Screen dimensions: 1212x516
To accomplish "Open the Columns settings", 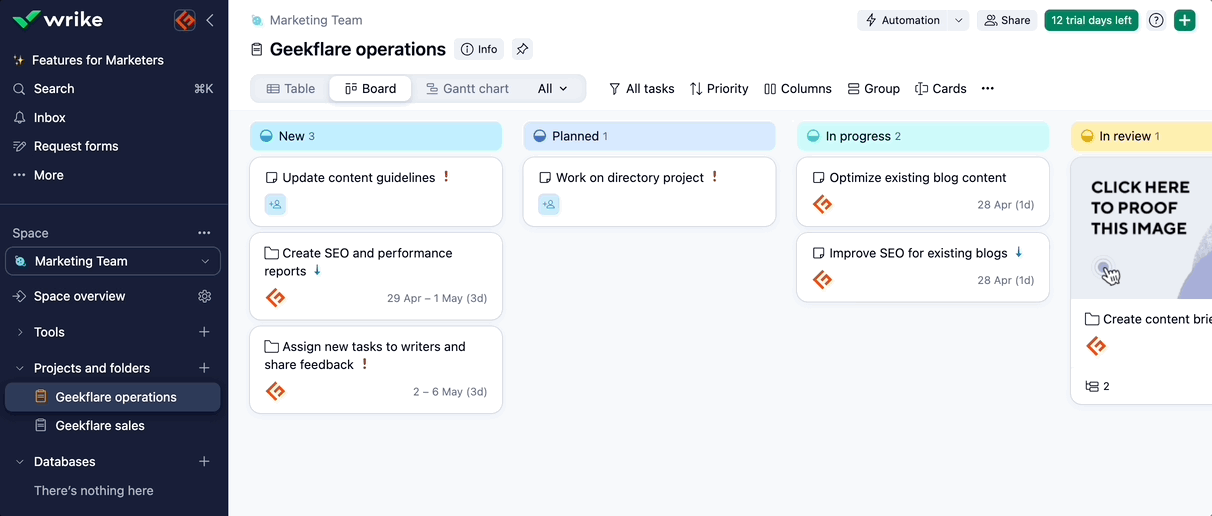I will [797, 89].
